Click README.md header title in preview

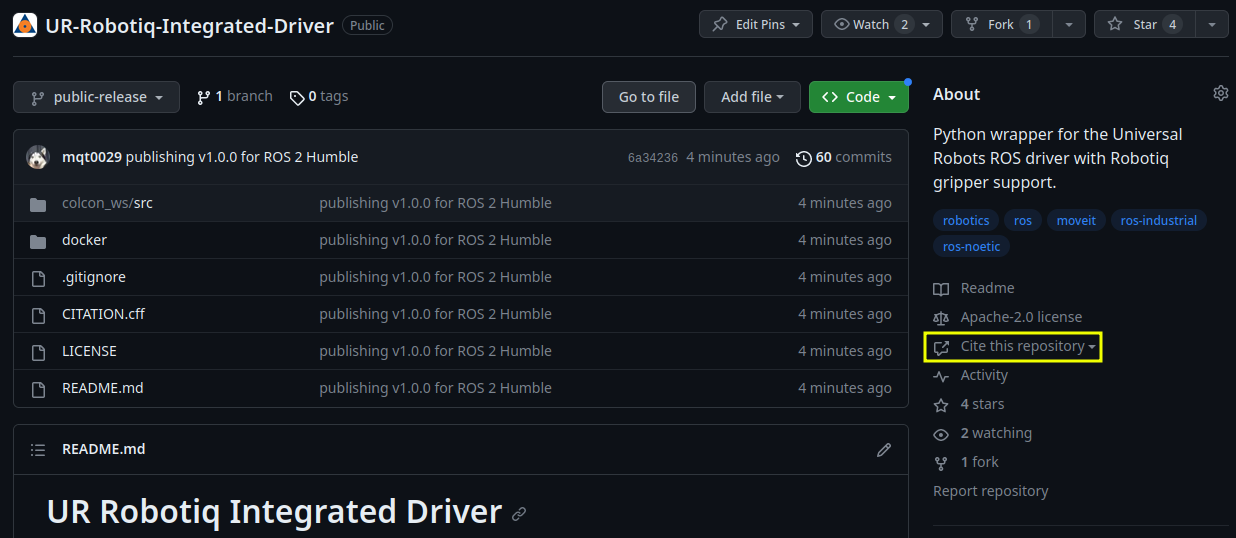tap(104, 449)
